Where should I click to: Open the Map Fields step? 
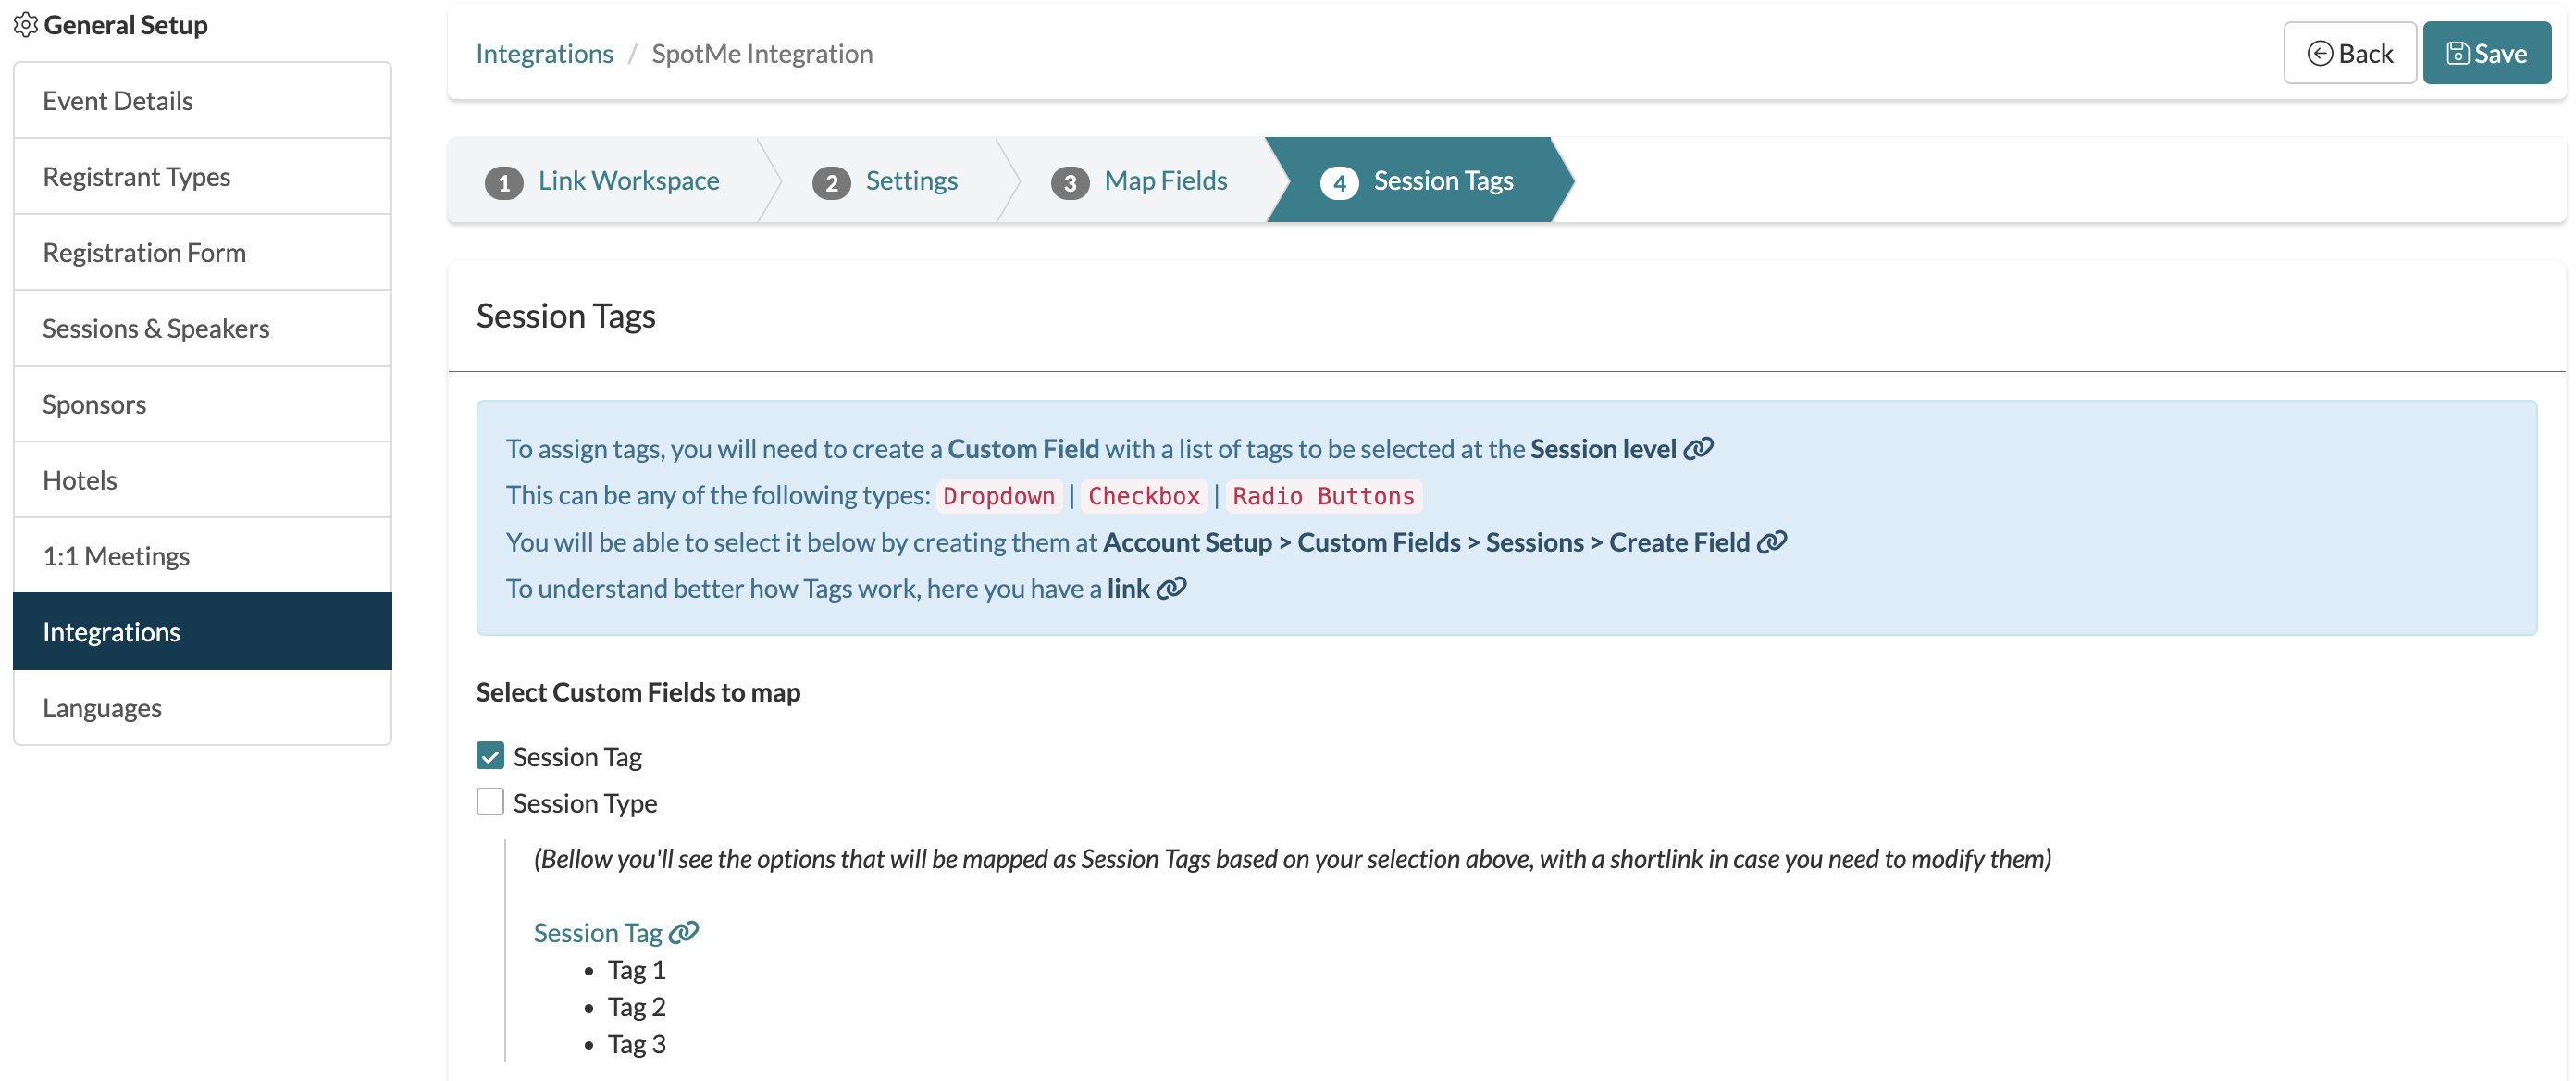pos(1164,181)
